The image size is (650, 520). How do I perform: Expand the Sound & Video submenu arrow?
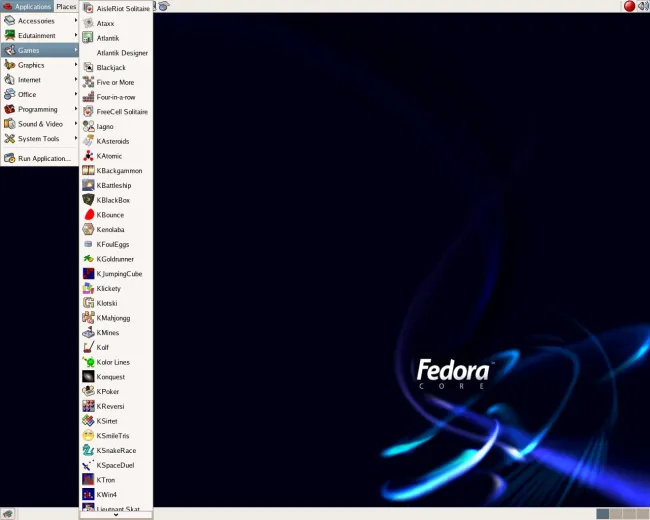pos(75,124)
